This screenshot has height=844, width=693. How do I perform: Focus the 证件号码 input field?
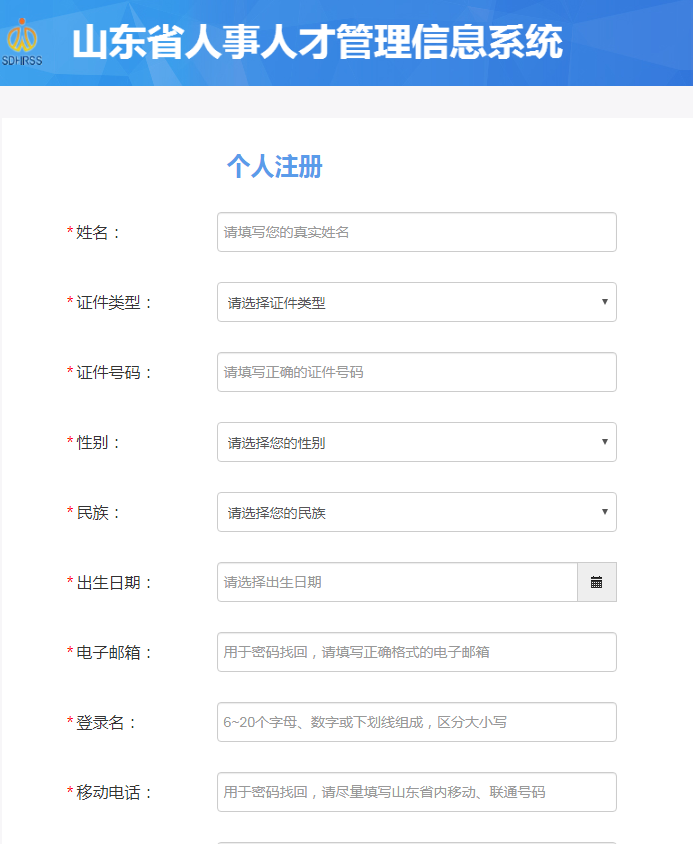(x=416, y=372)
